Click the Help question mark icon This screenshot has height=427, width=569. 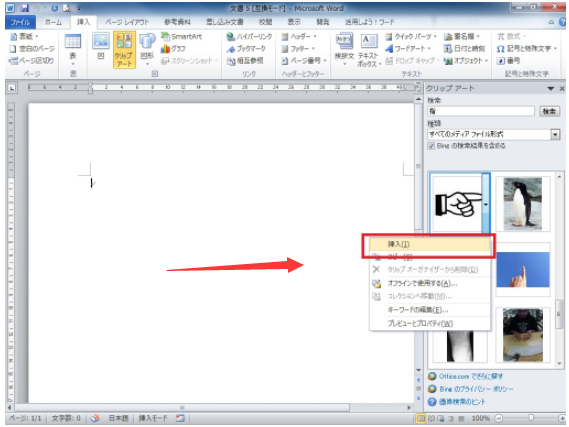pyautogui.click(x=562, y=22)
